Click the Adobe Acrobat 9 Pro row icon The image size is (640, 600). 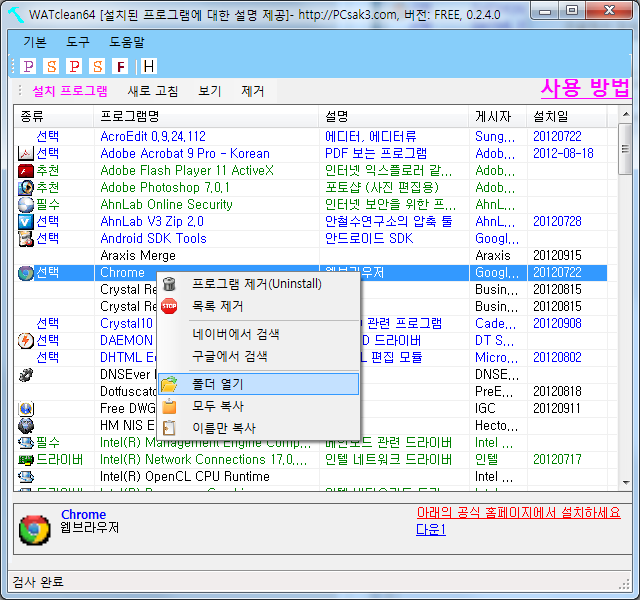point(26,153)
